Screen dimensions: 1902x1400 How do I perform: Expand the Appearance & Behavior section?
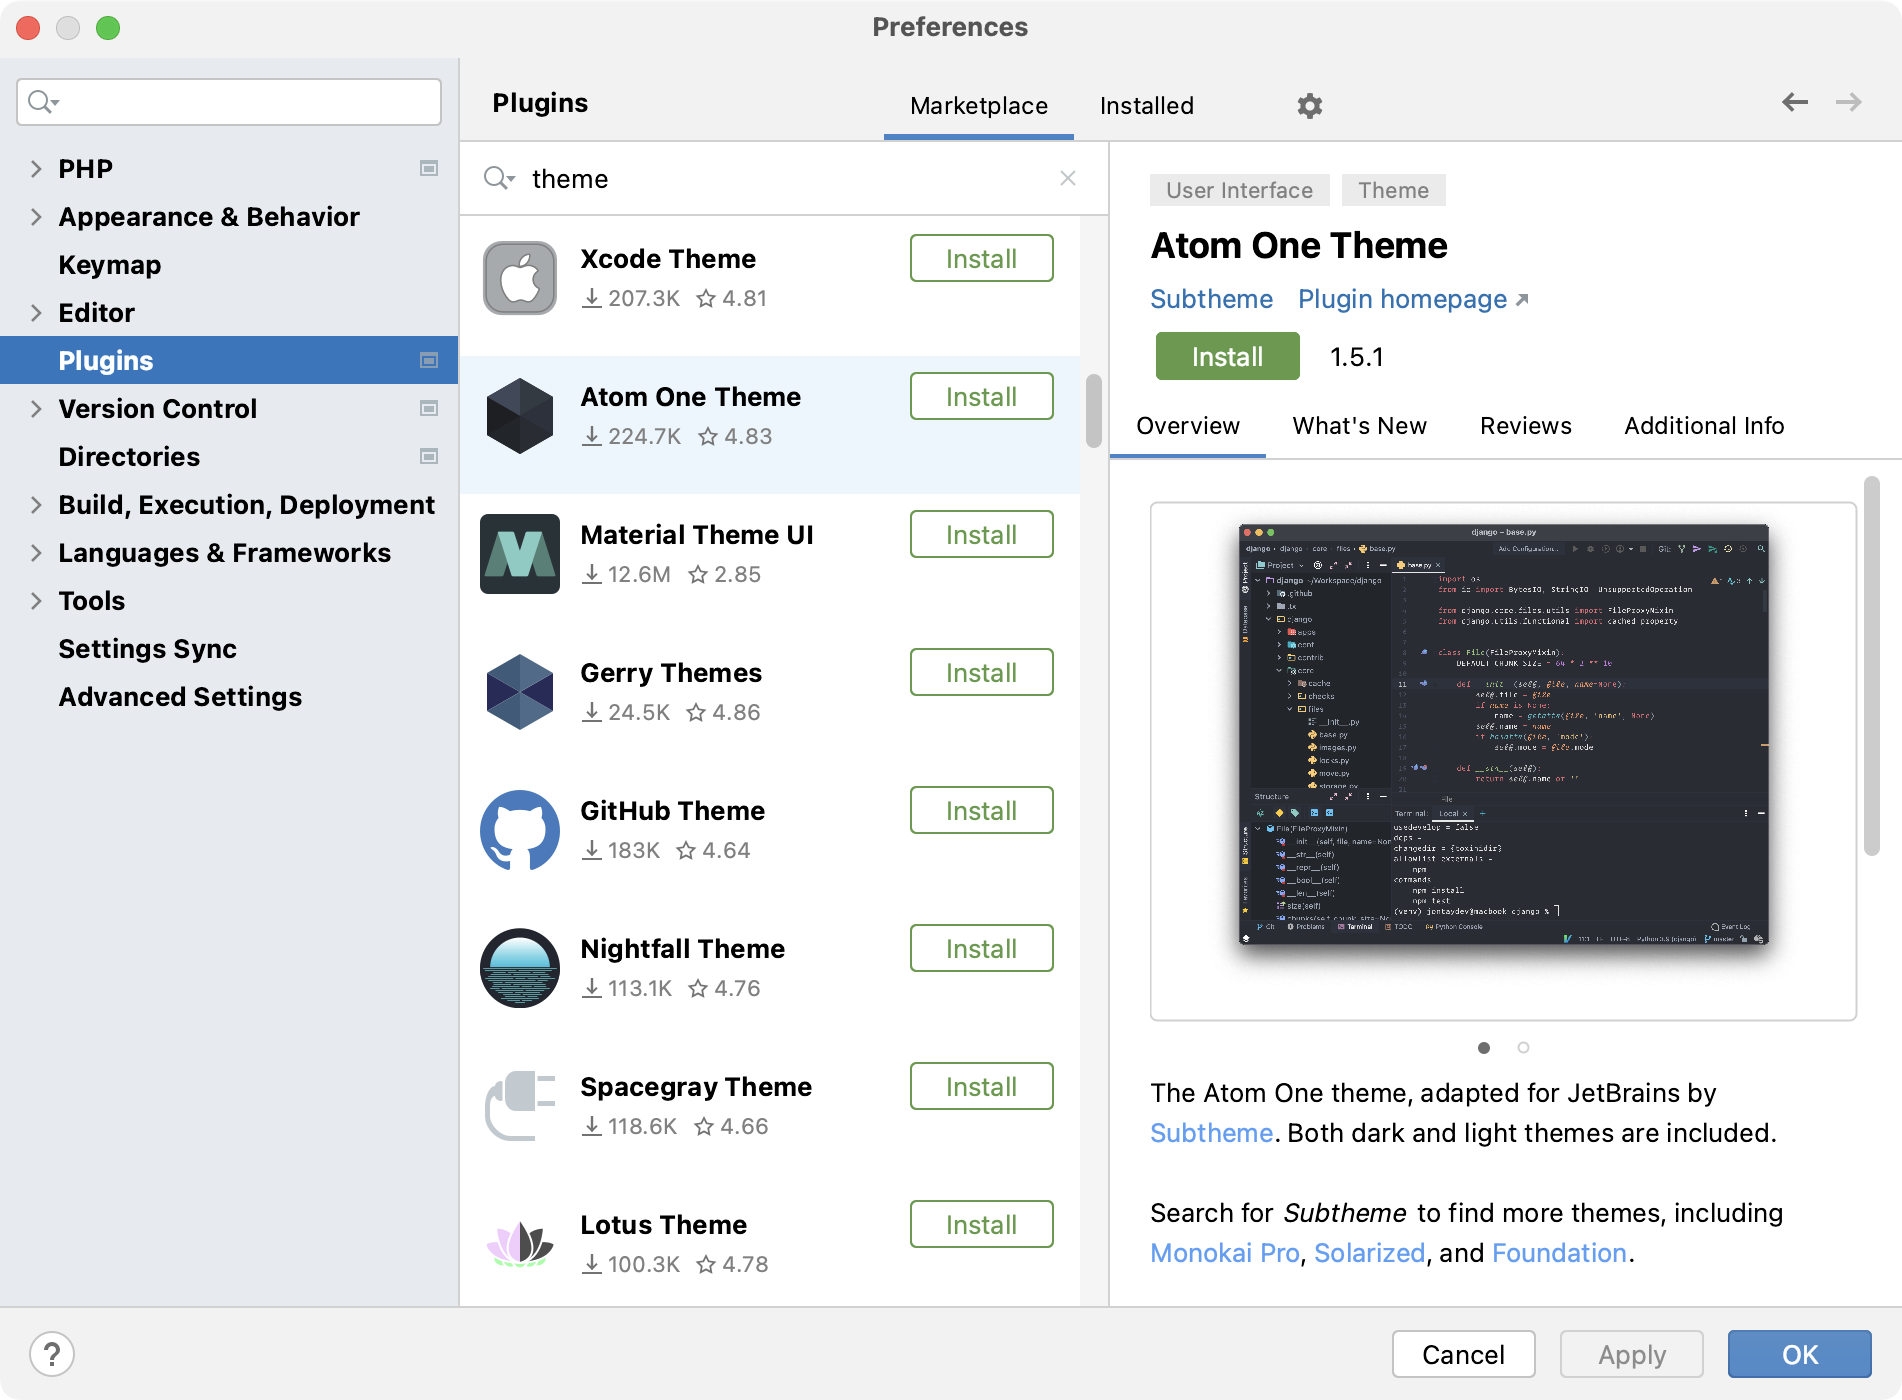36,217
